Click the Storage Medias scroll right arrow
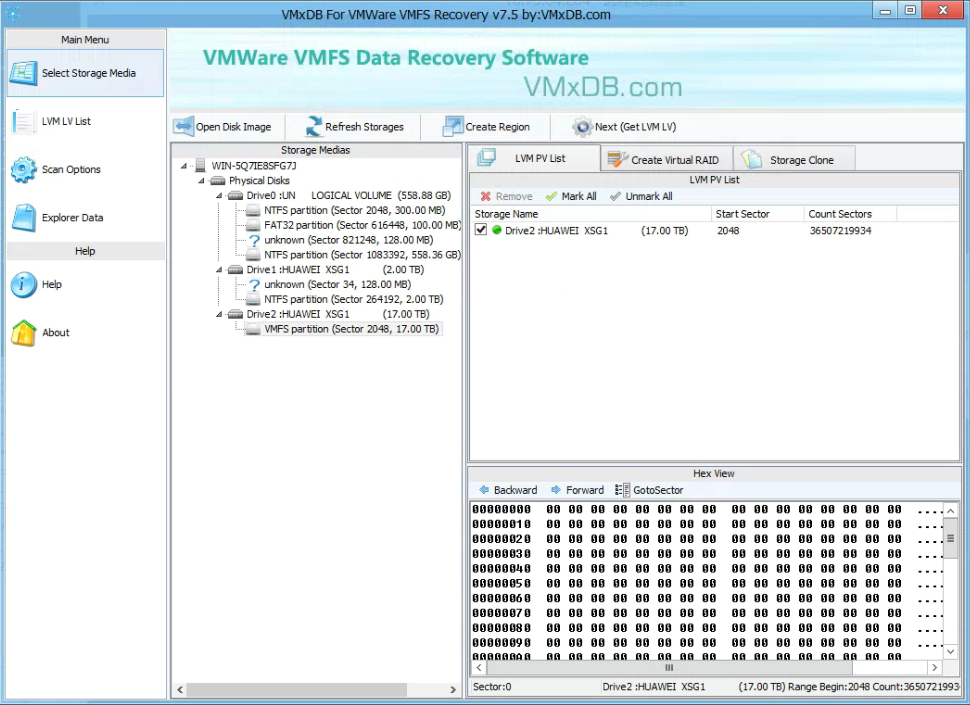The image size is (970, 705). coord(453,689)
